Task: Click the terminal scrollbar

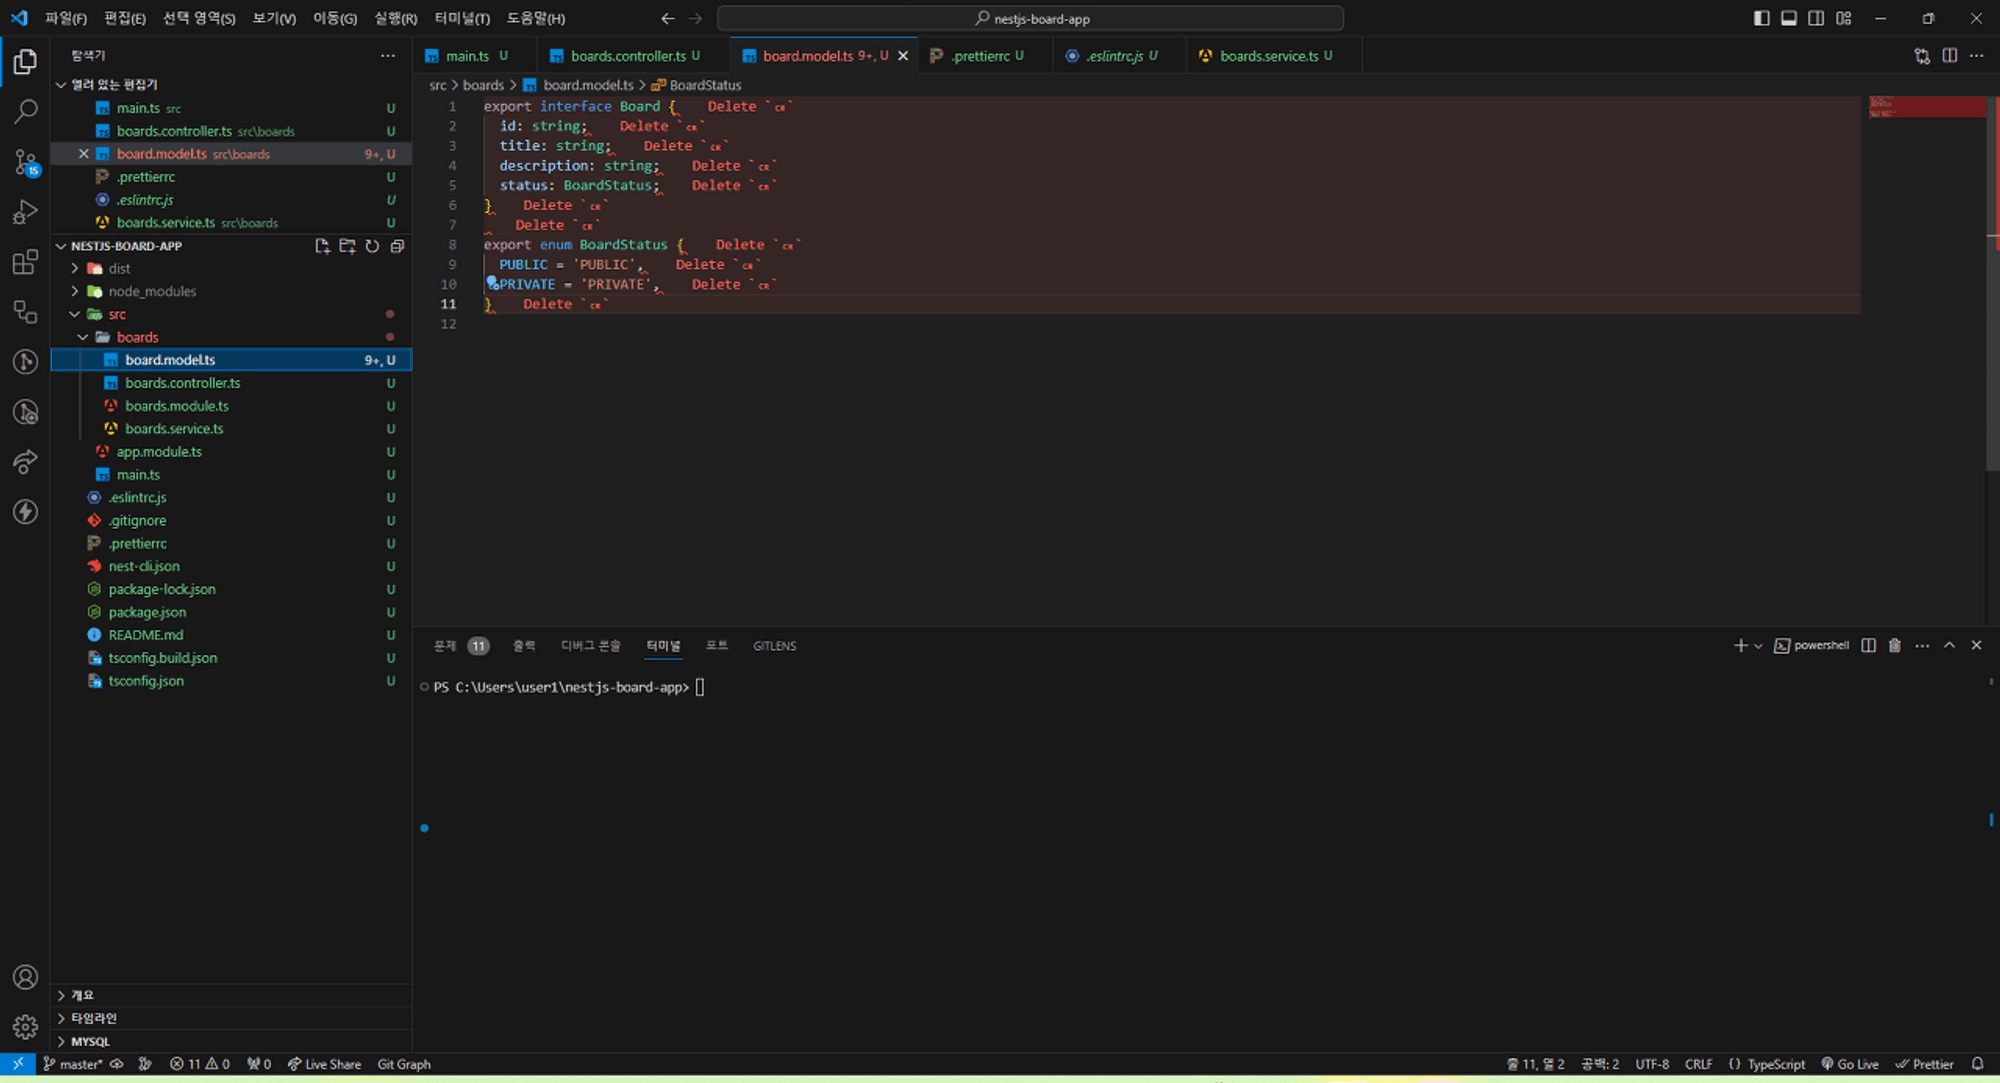Action: pos(1989,686)
